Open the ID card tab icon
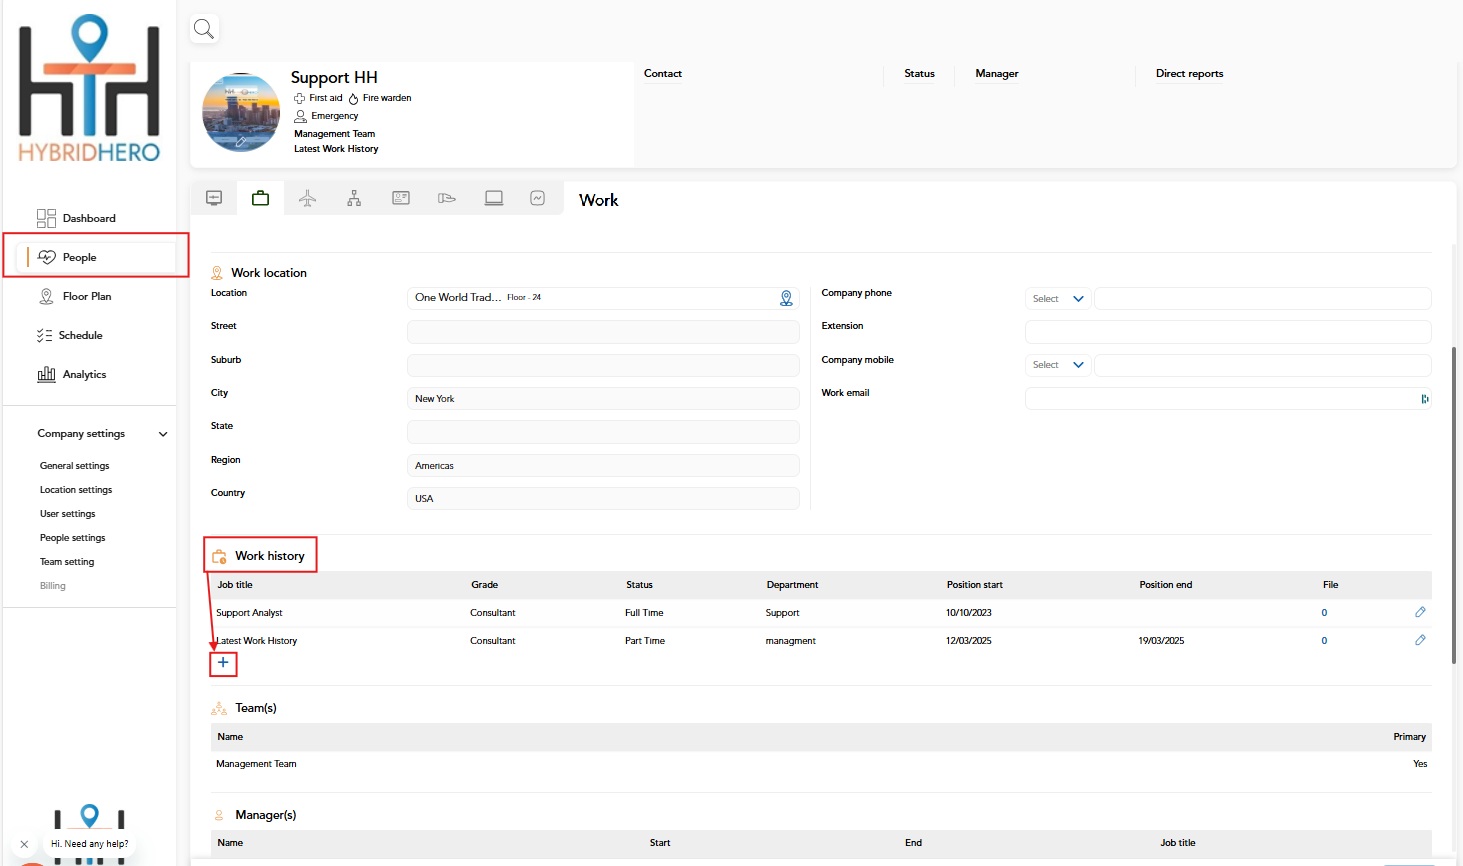Image resolution: width=1463 pixels, height=866 pixels. click(x=401, y=198)
